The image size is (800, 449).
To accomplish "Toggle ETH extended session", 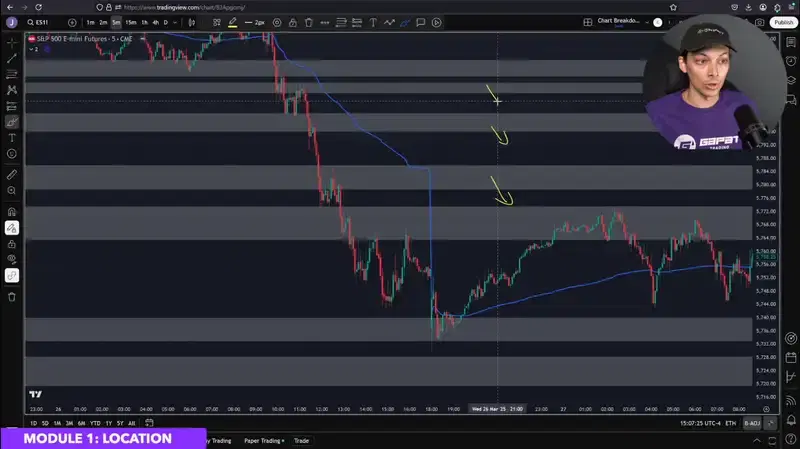I will 731,423.
